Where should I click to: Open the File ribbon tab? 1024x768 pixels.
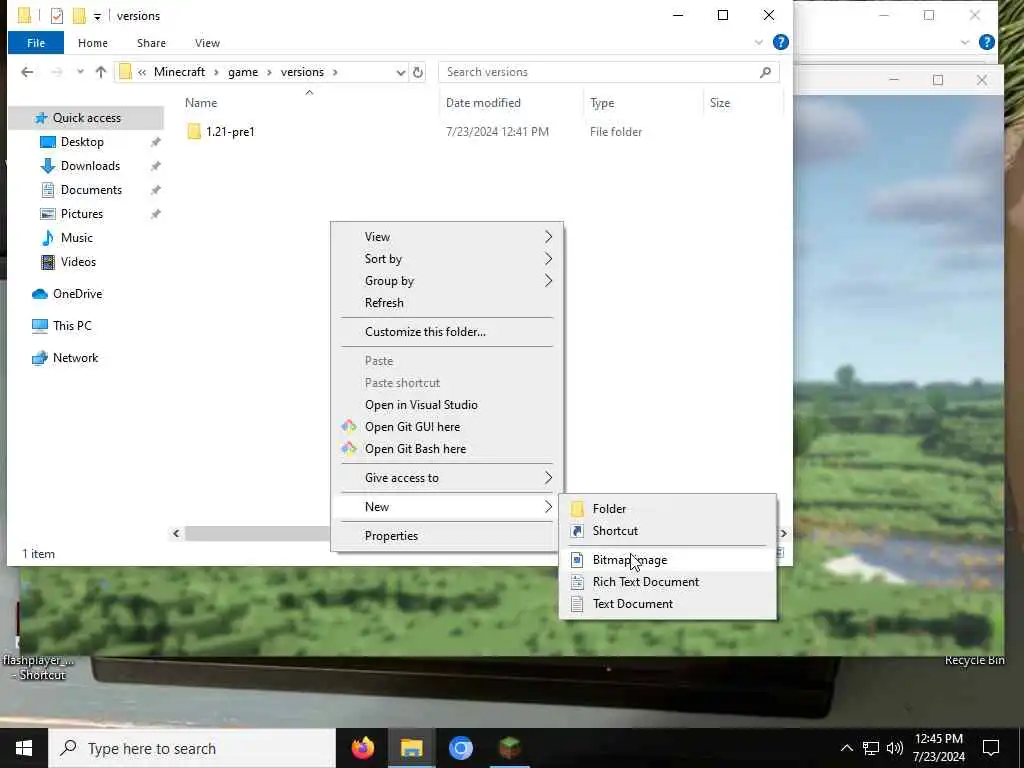36,43
